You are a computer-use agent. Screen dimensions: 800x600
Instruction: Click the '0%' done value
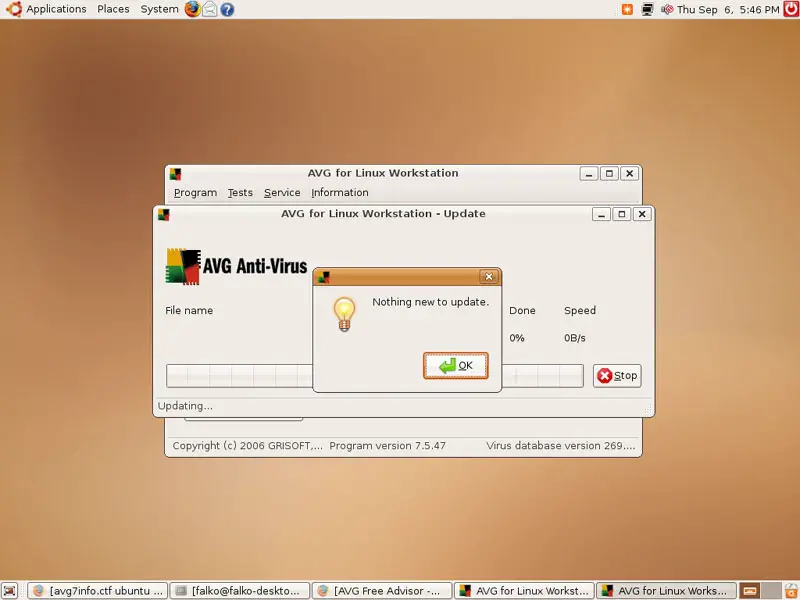click(517, 338)
